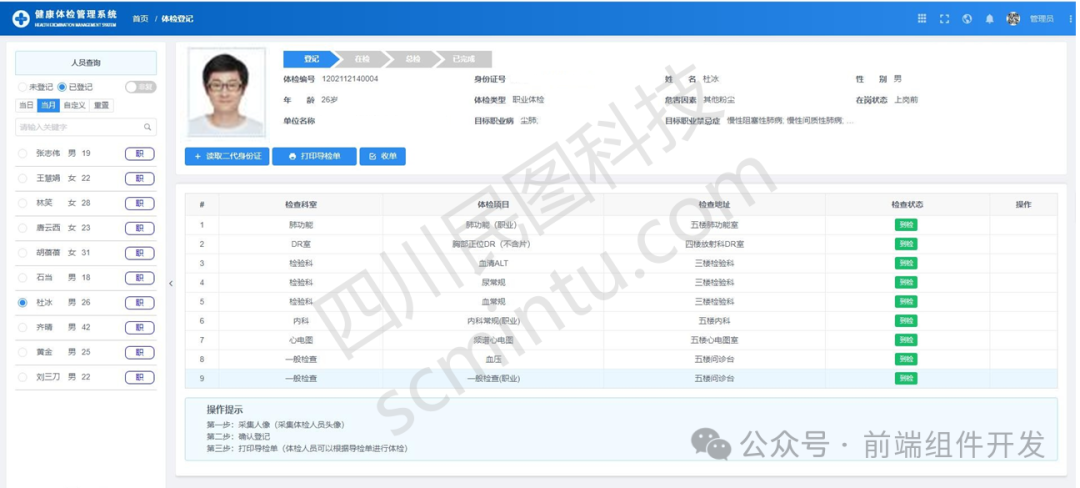The width and height of the screenshot is (1080, 488).
Task: Open notifications bell icon
Action: (989, 19)
